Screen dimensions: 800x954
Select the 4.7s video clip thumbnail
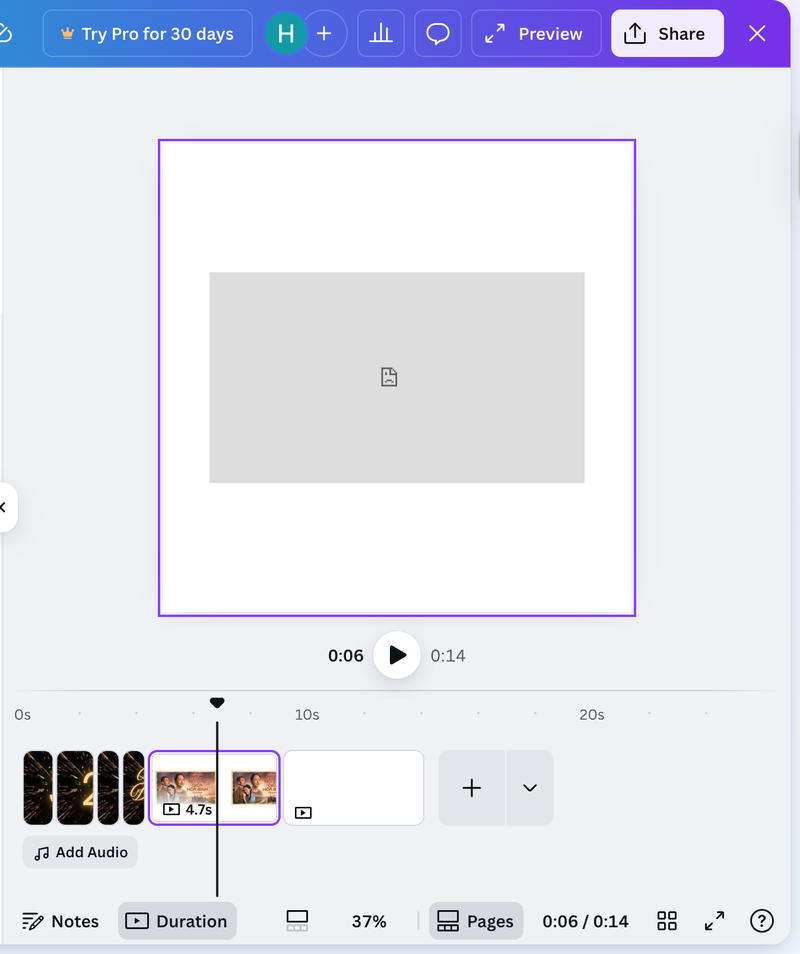[x=213, y=788]
